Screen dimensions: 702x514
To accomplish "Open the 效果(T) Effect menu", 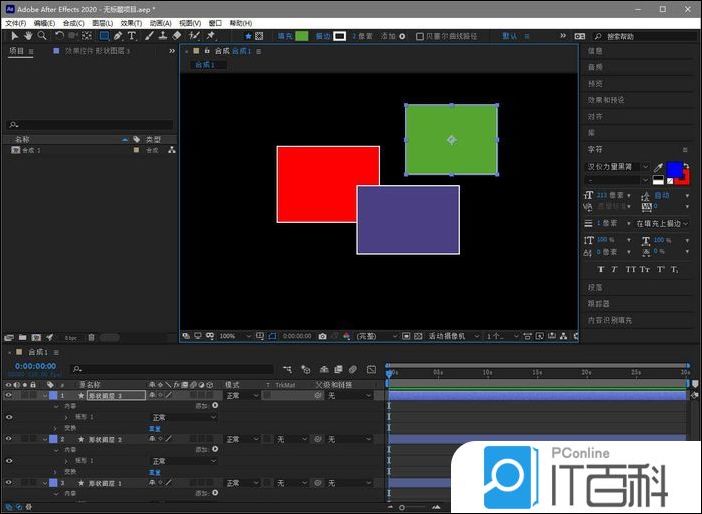I will 131,22.
